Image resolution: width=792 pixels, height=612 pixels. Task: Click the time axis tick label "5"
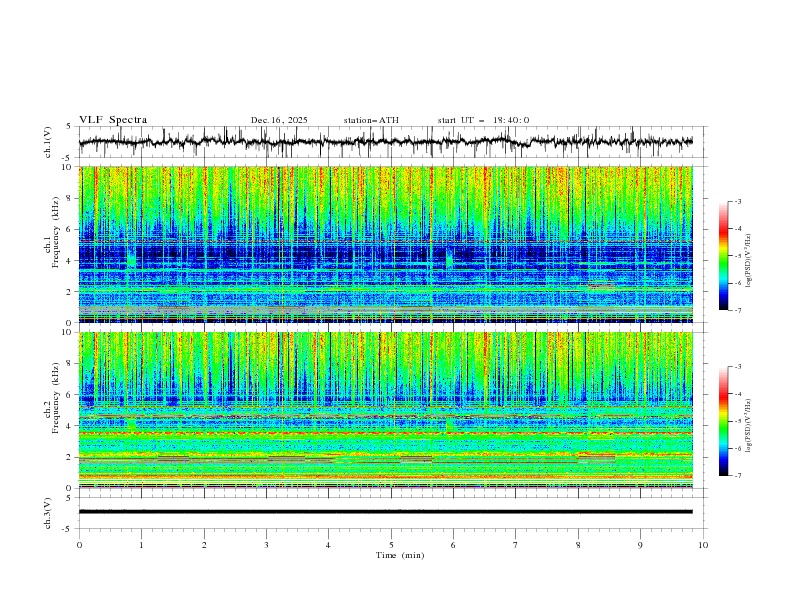click(391, 545)
